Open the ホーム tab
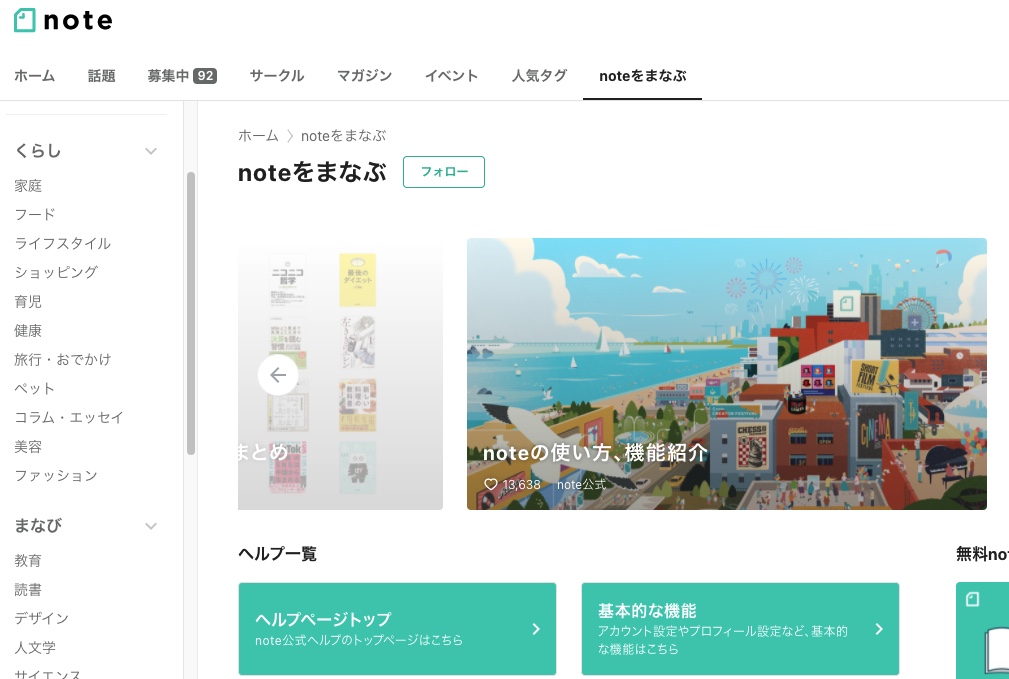Screen dimensions: 1009x679 [35, 76]
